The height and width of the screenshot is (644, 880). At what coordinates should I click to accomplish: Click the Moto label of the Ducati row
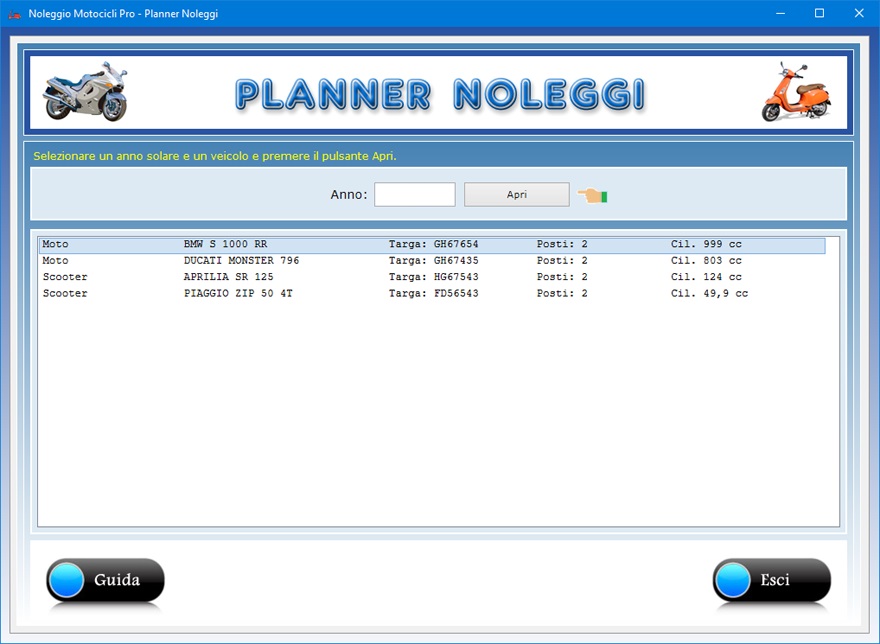coord(56,261)
